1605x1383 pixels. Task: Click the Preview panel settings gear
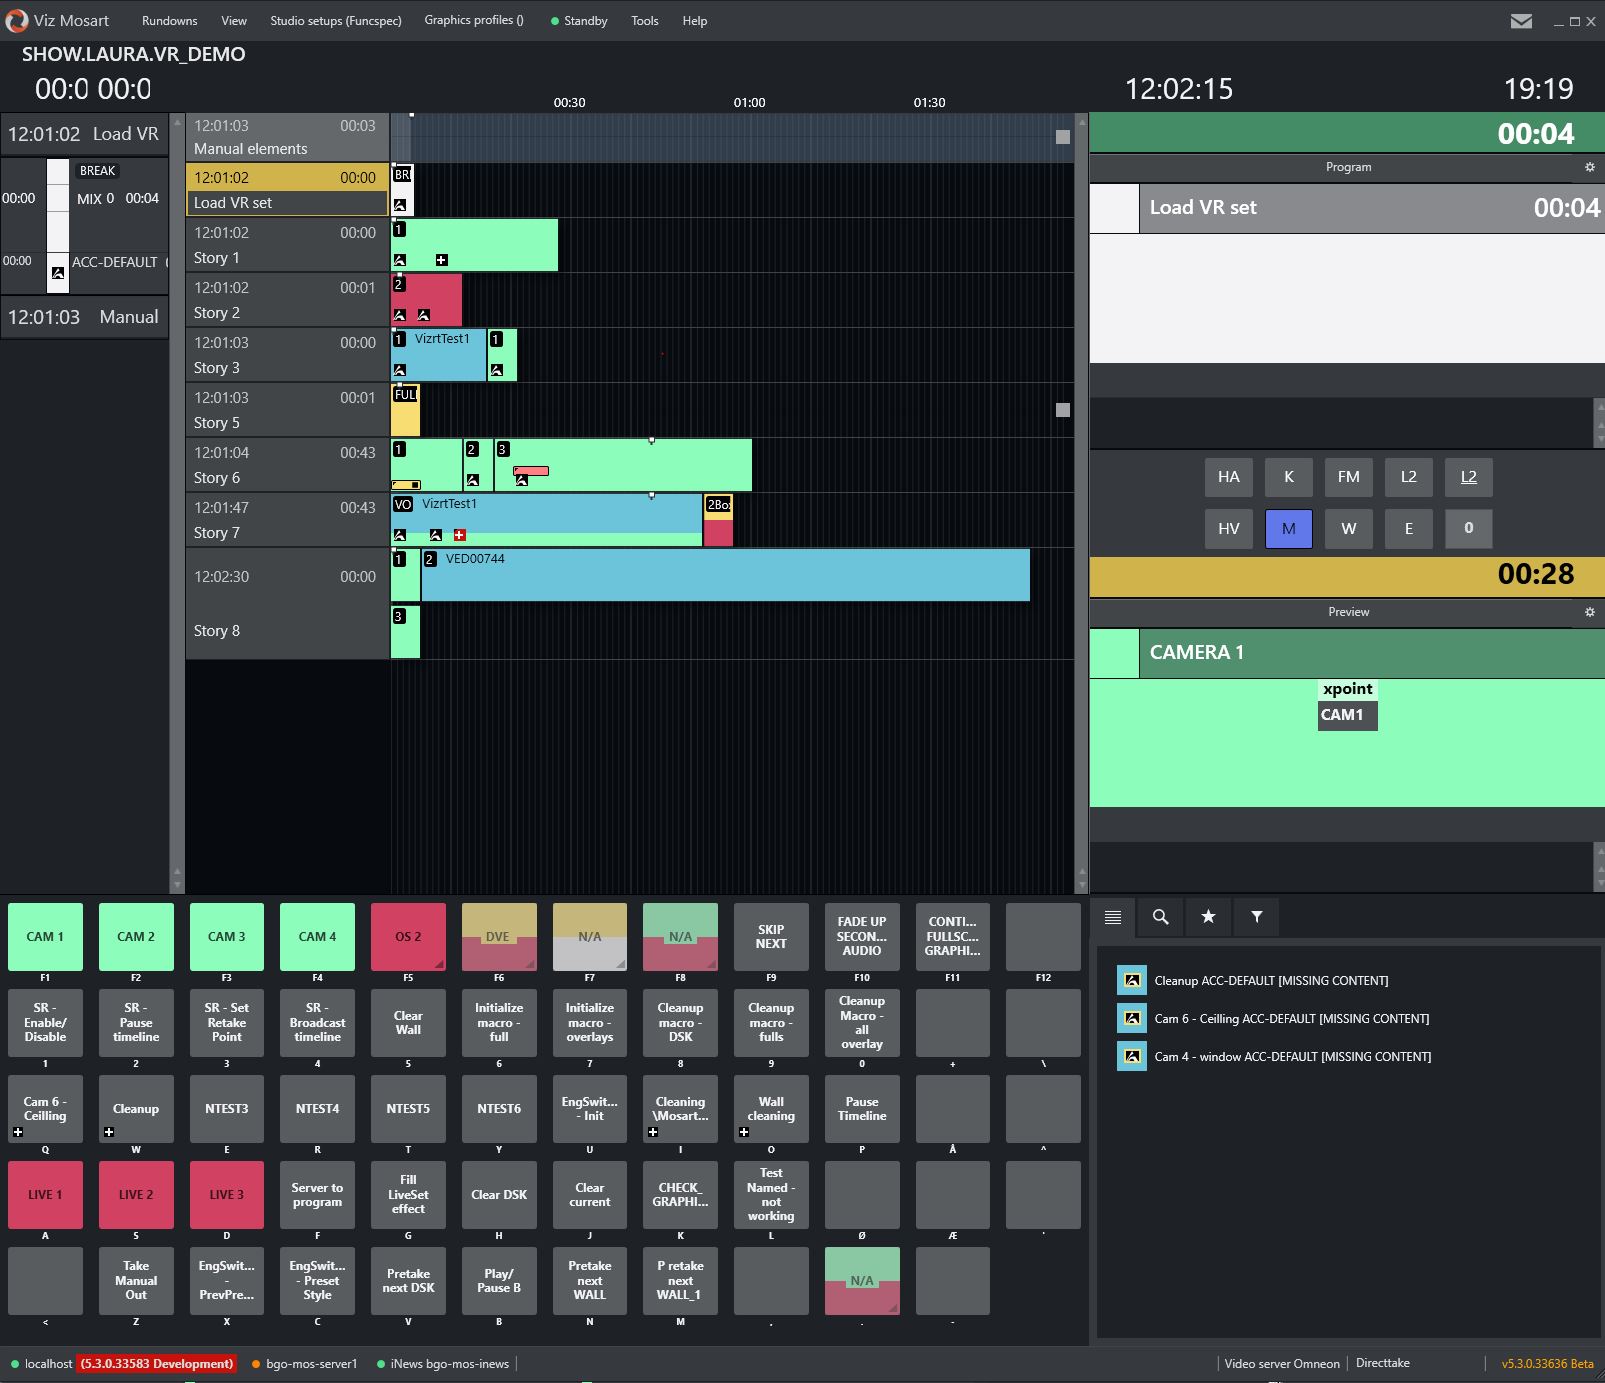click(1590, 612)
